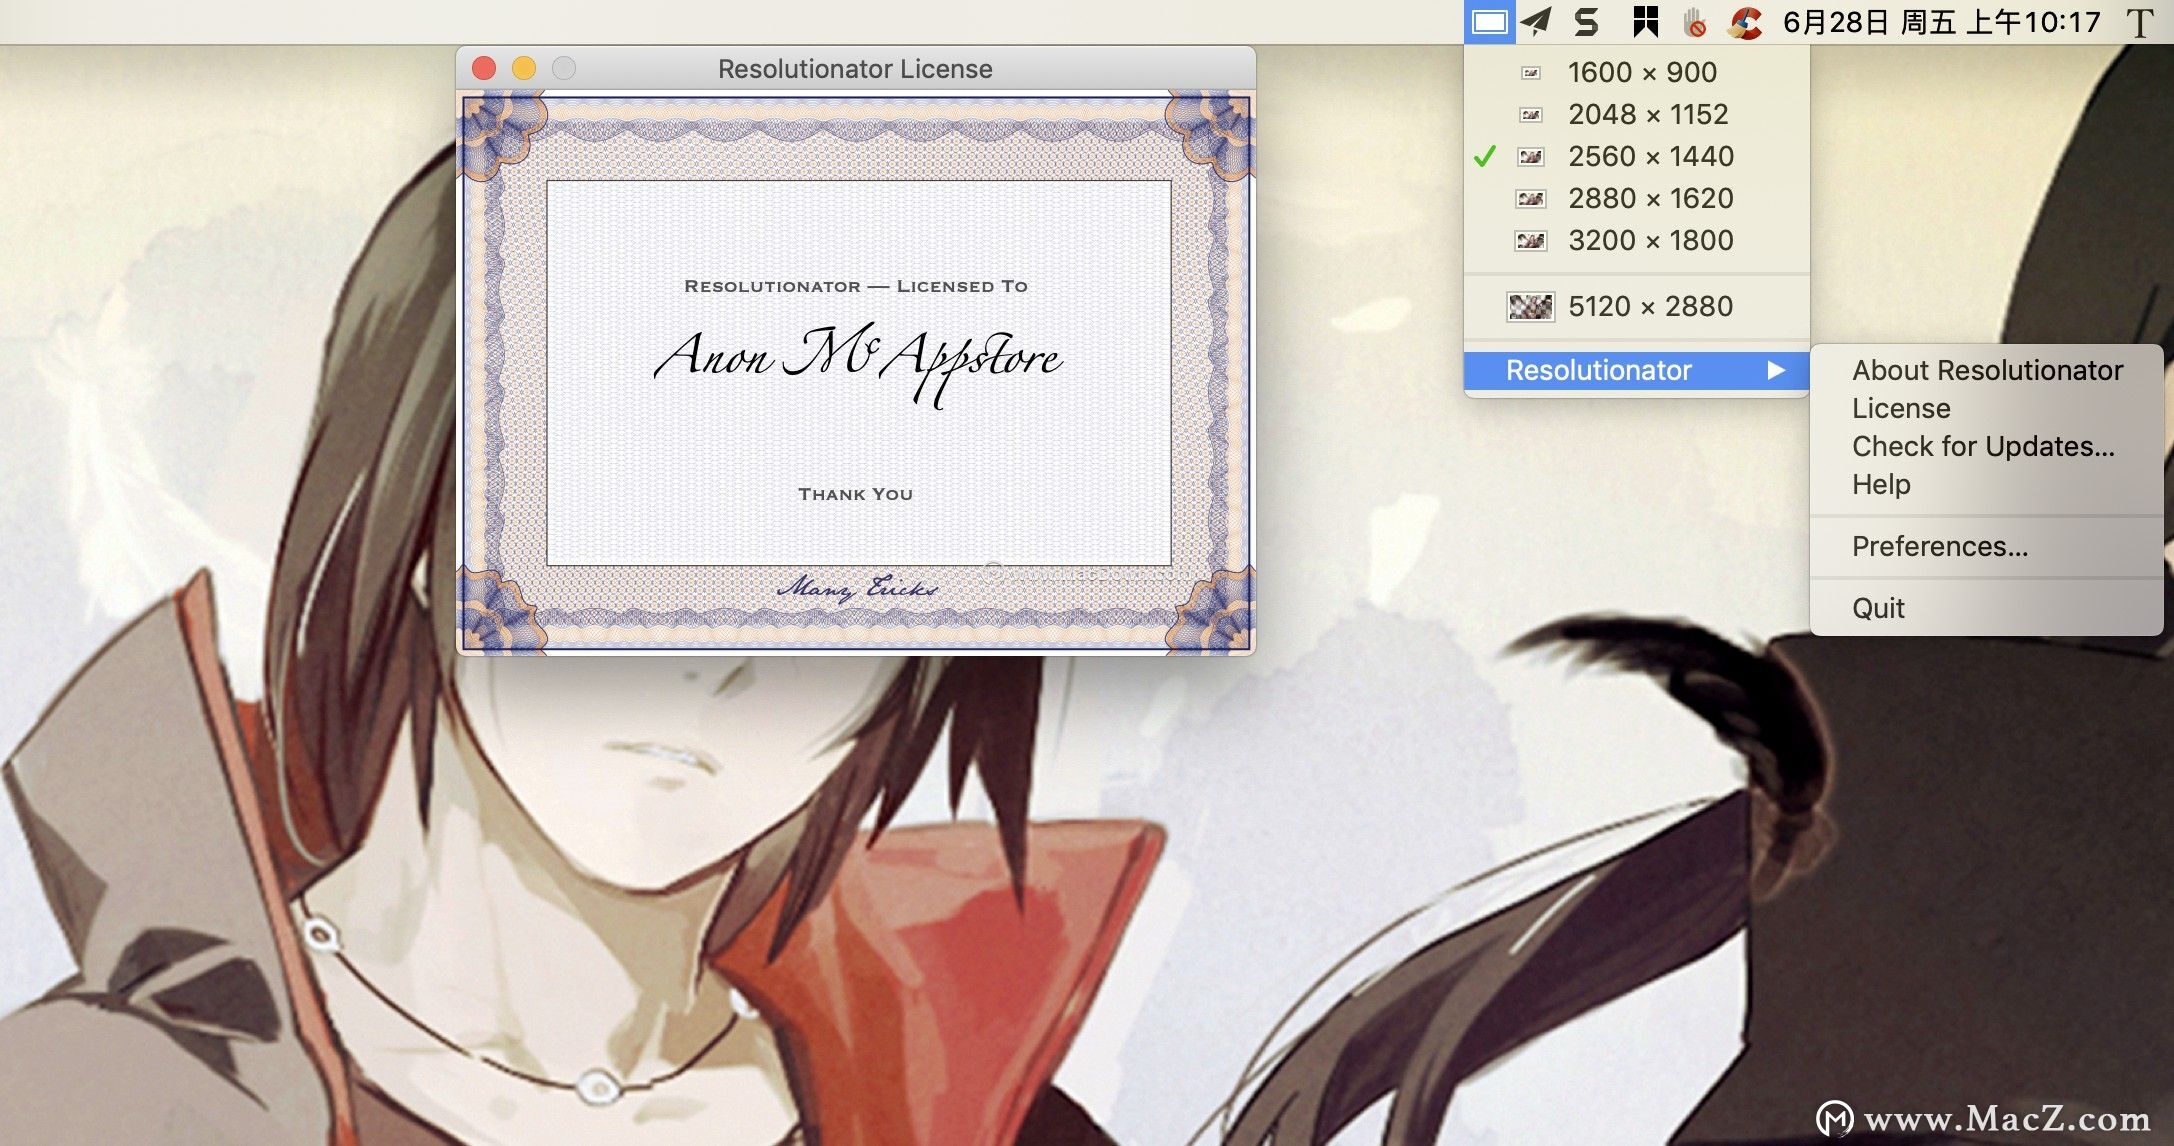Image resolution: width=2174 pixels, height=1146 pixels.
Task: Click the paper plane menu bar icon
Action: [x=1537, y=21]
